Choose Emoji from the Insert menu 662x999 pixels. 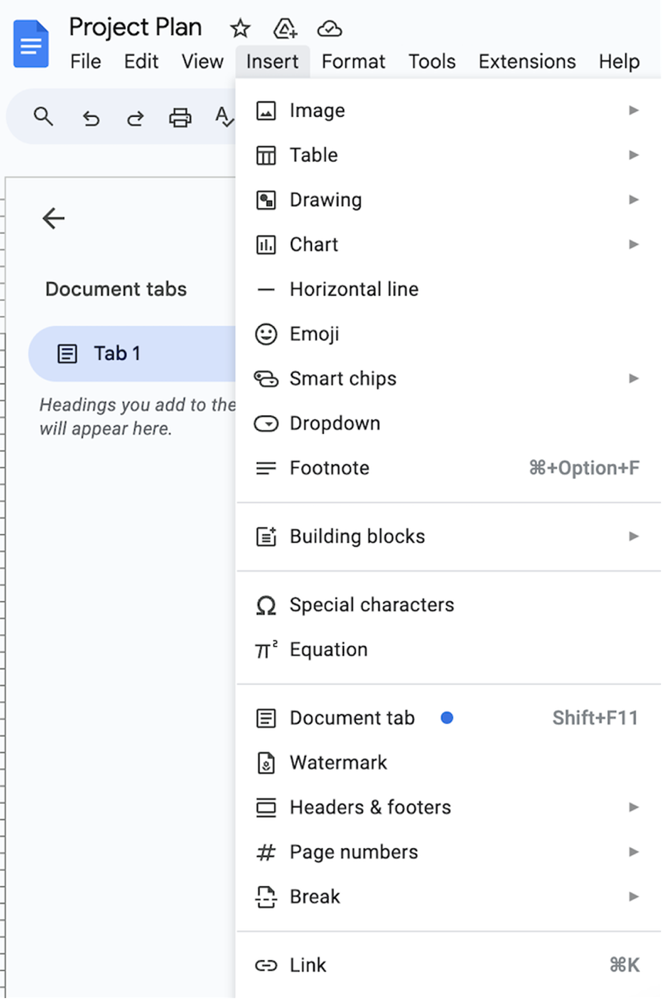448,334
